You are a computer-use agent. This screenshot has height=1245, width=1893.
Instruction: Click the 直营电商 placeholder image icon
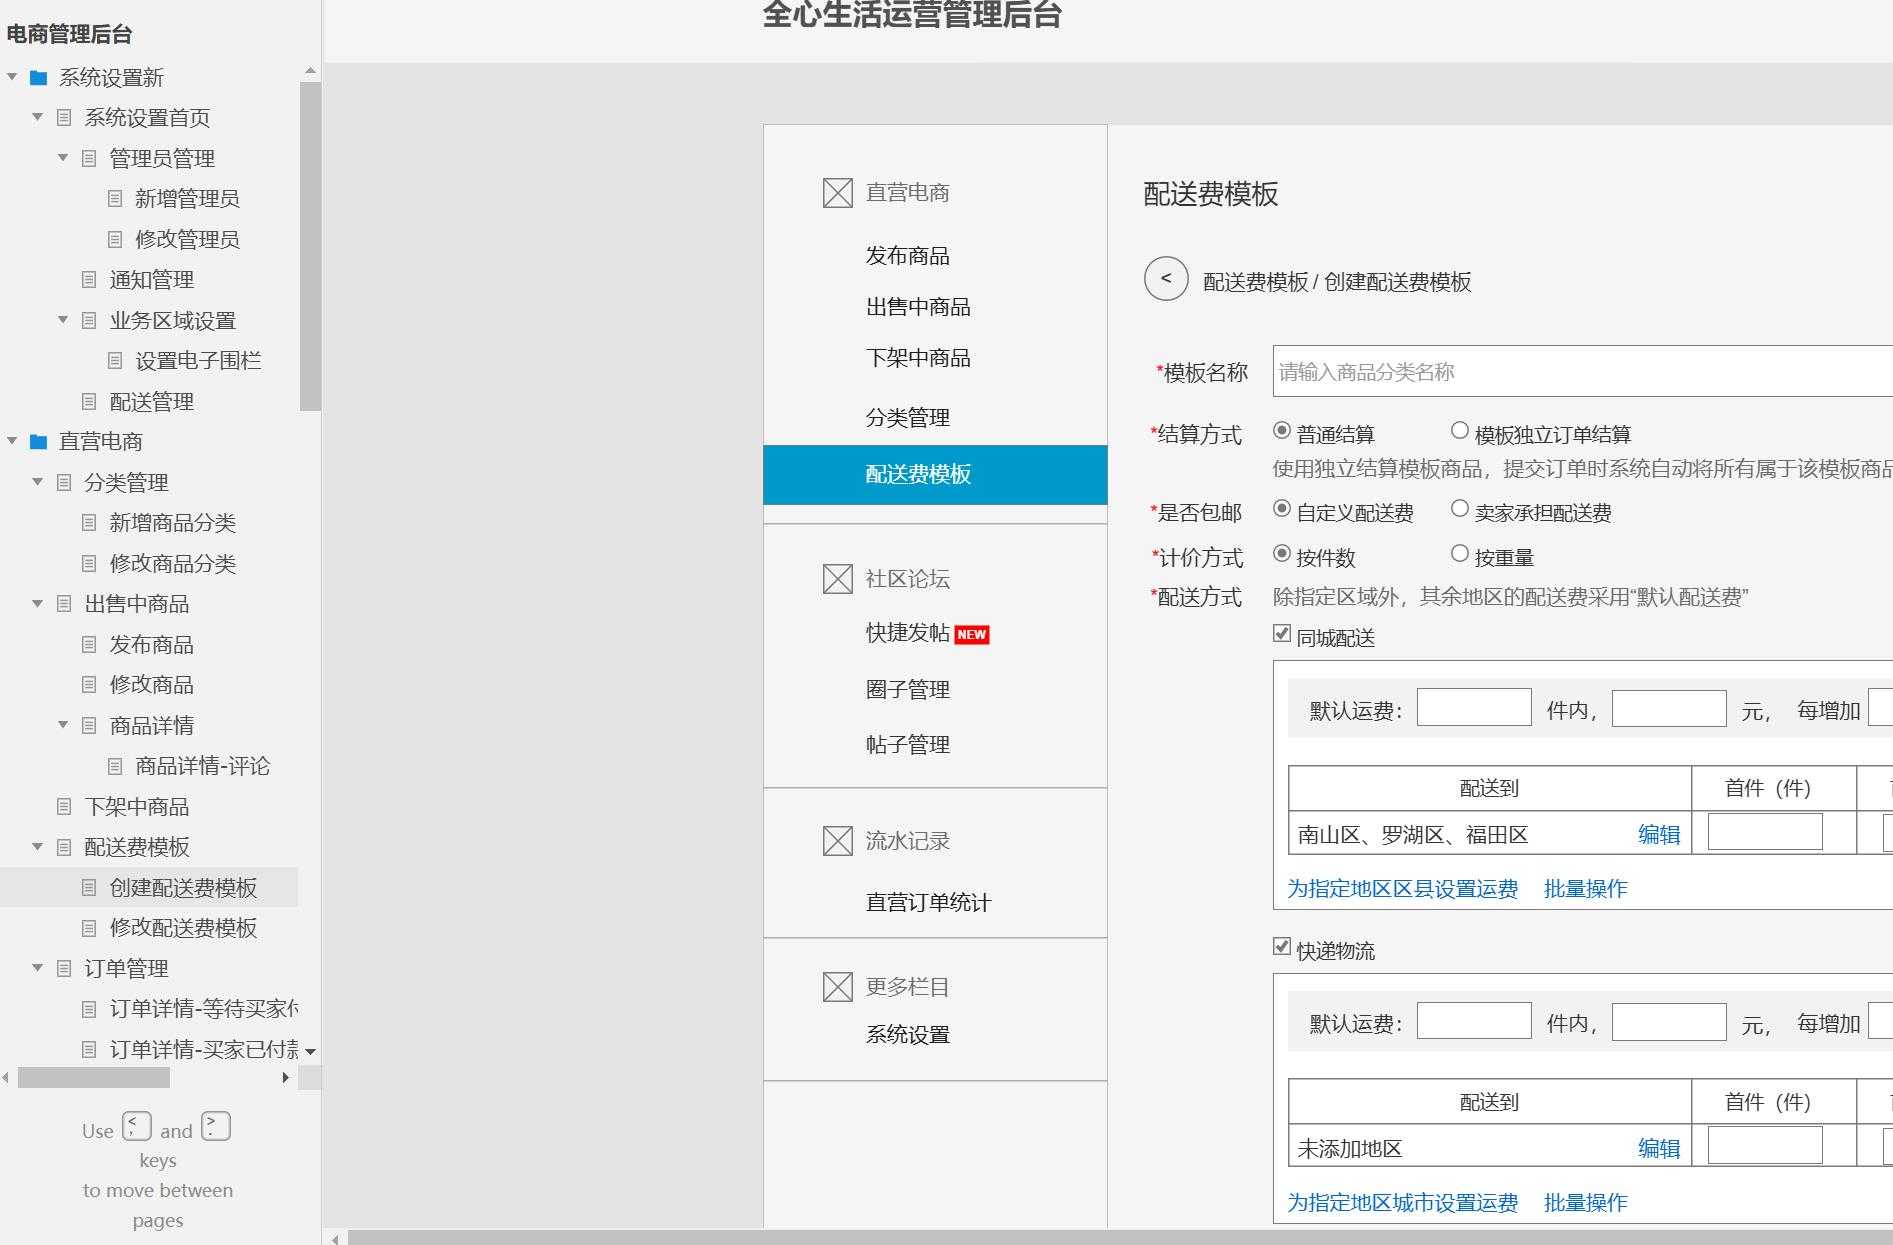pyautogui.click(x=836, y=194)
